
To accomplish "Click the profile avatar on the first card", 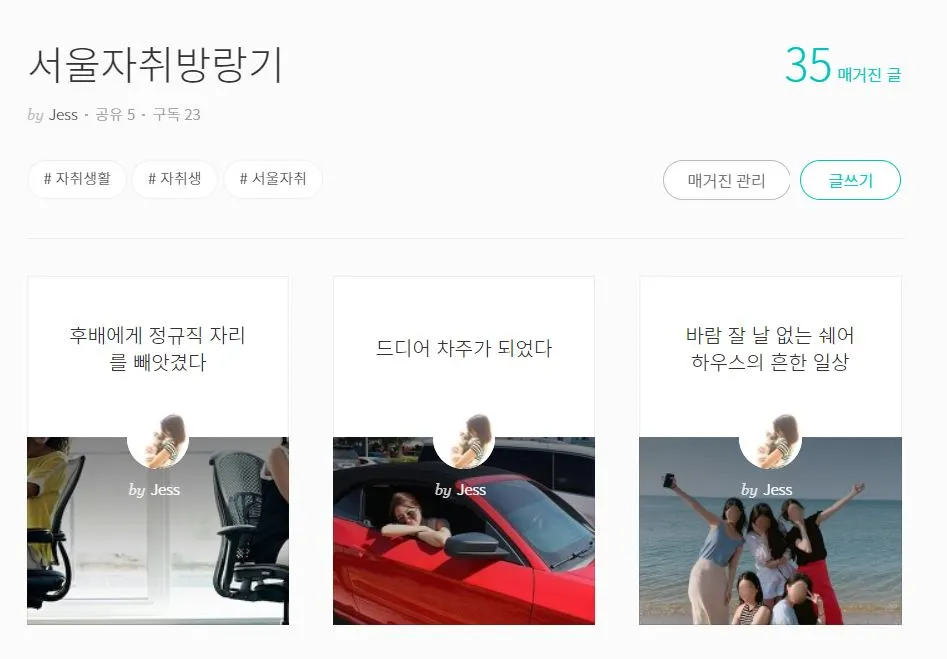I will pos(158,440).
